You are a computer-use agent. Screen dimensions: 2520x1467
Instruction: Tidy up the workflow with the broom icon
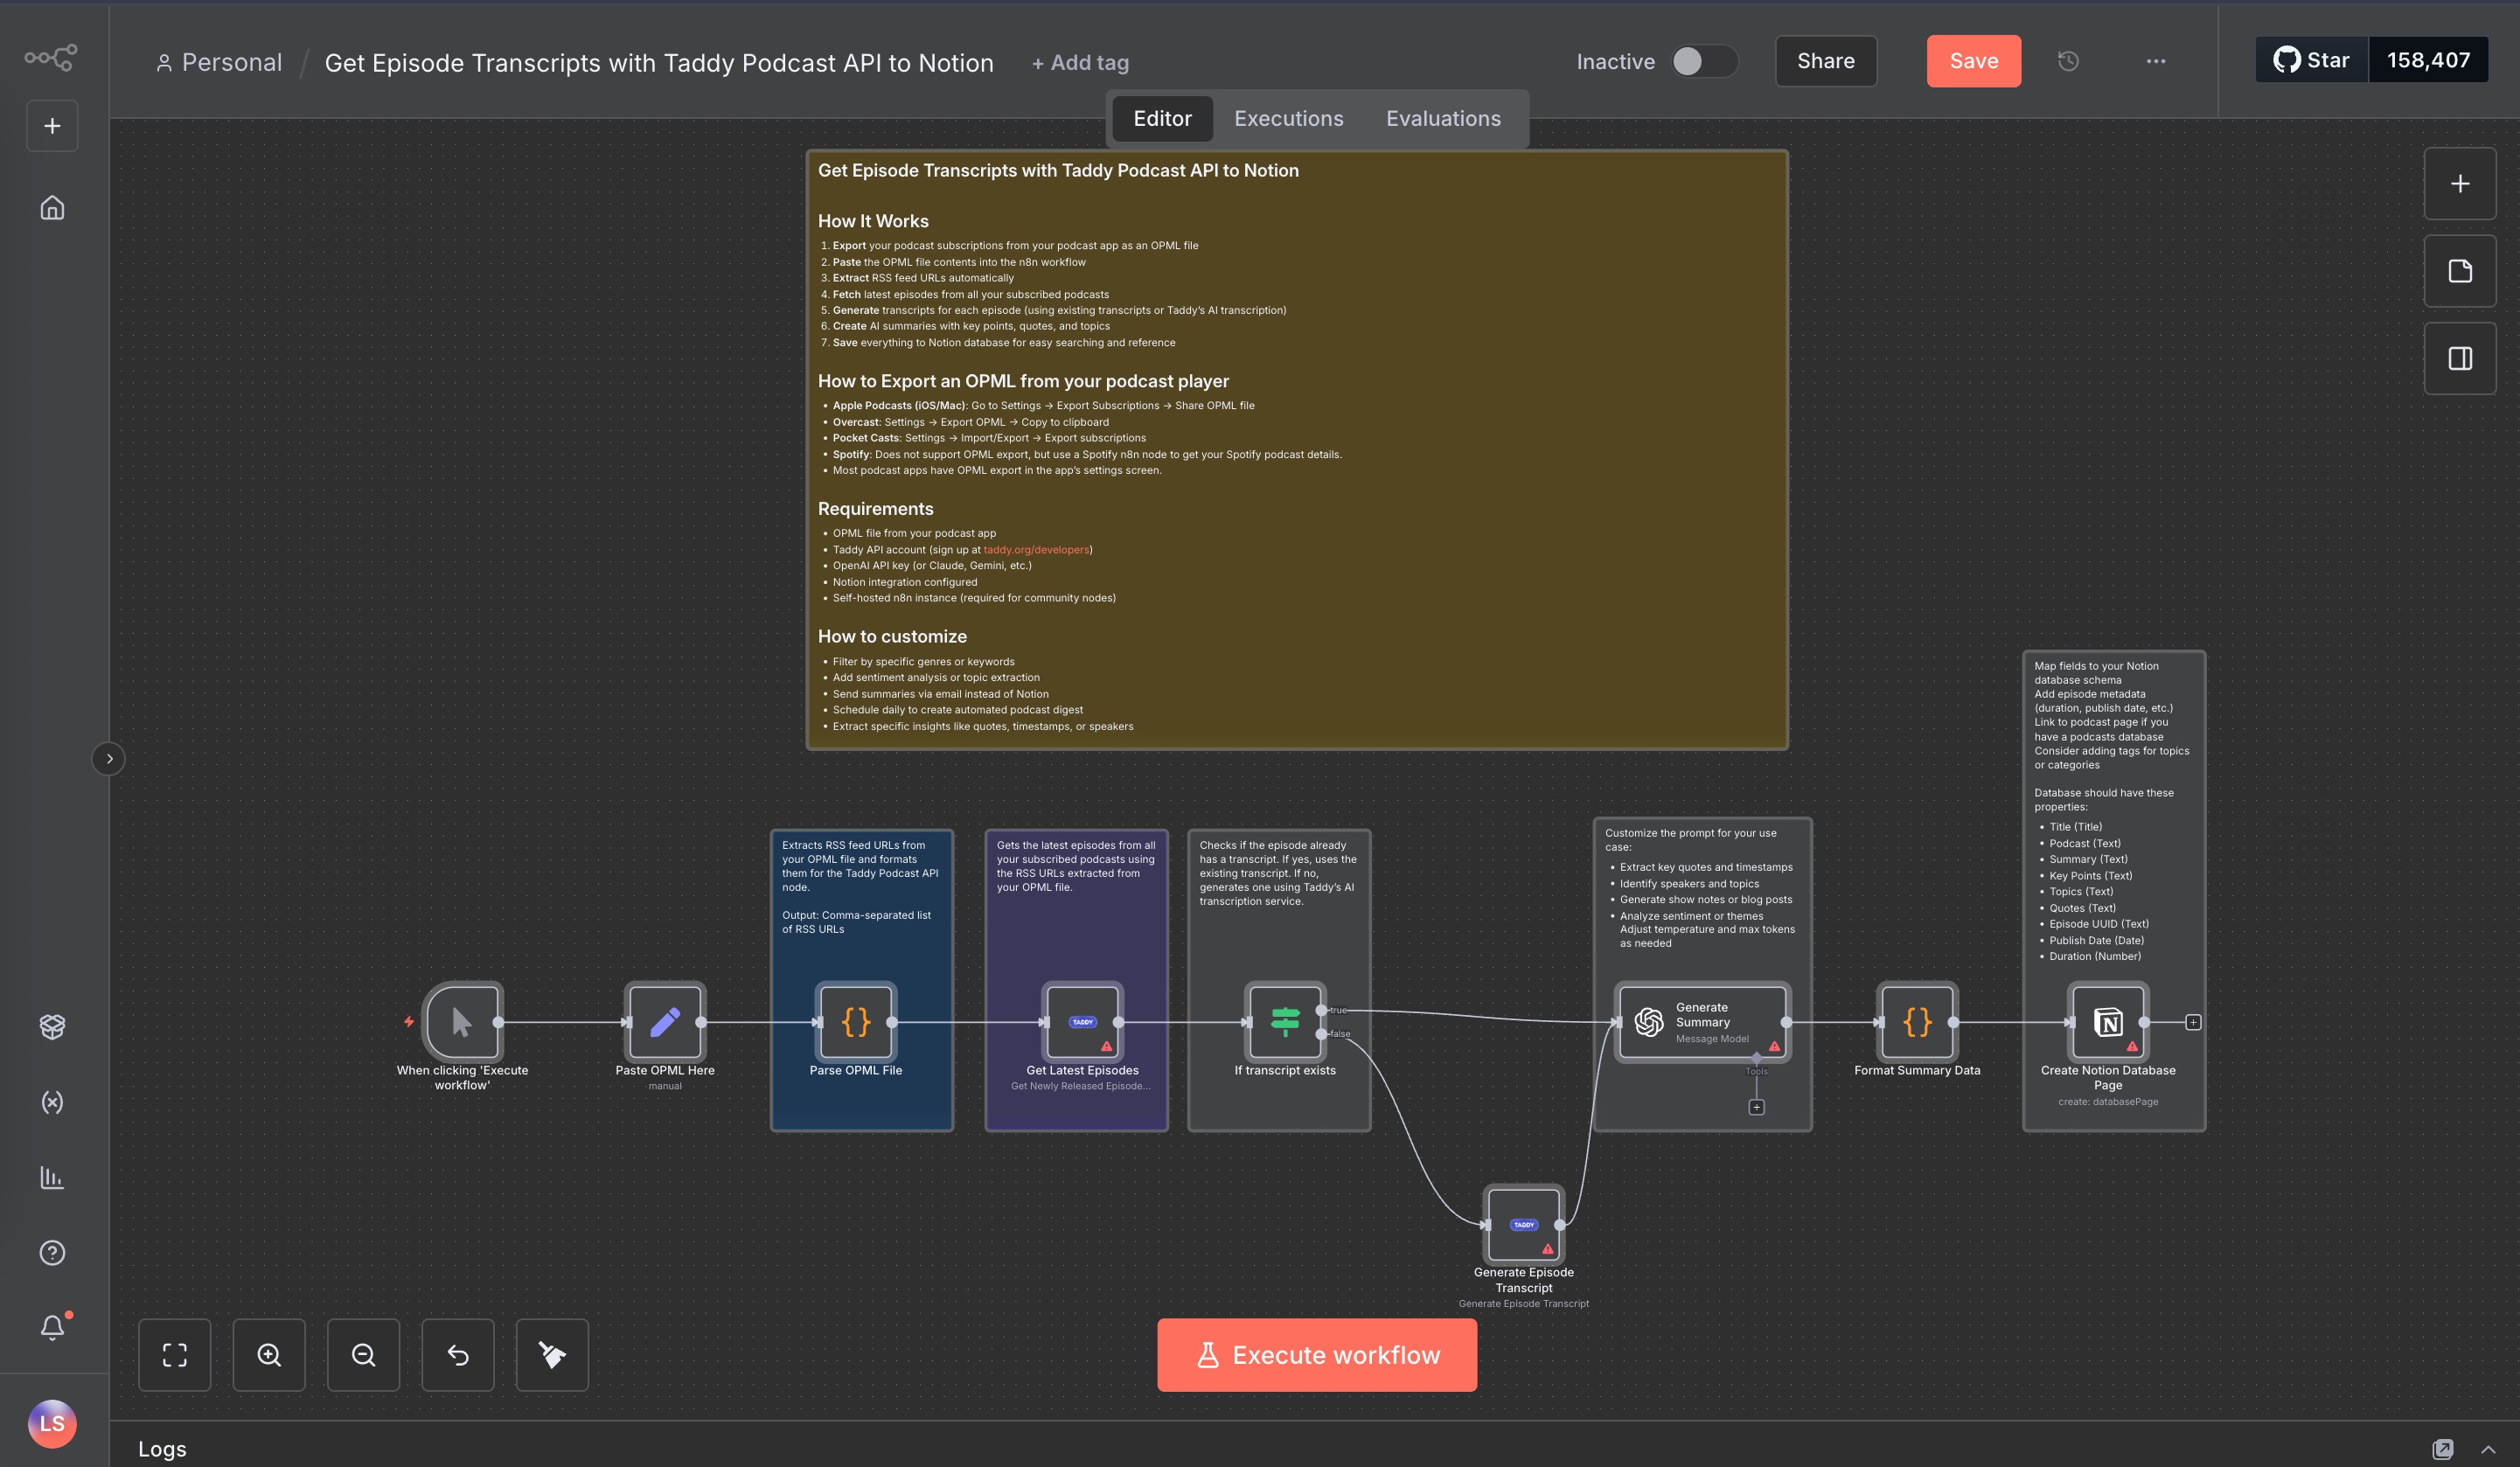(552, 1355)
